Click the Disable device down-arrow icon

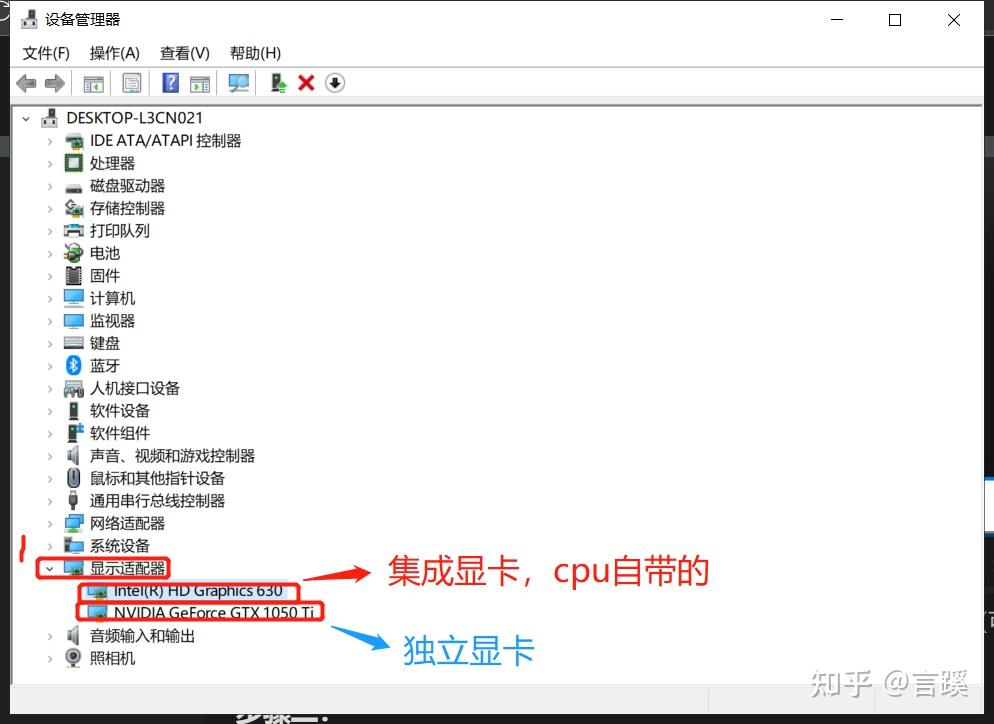(x=334, y=83)
